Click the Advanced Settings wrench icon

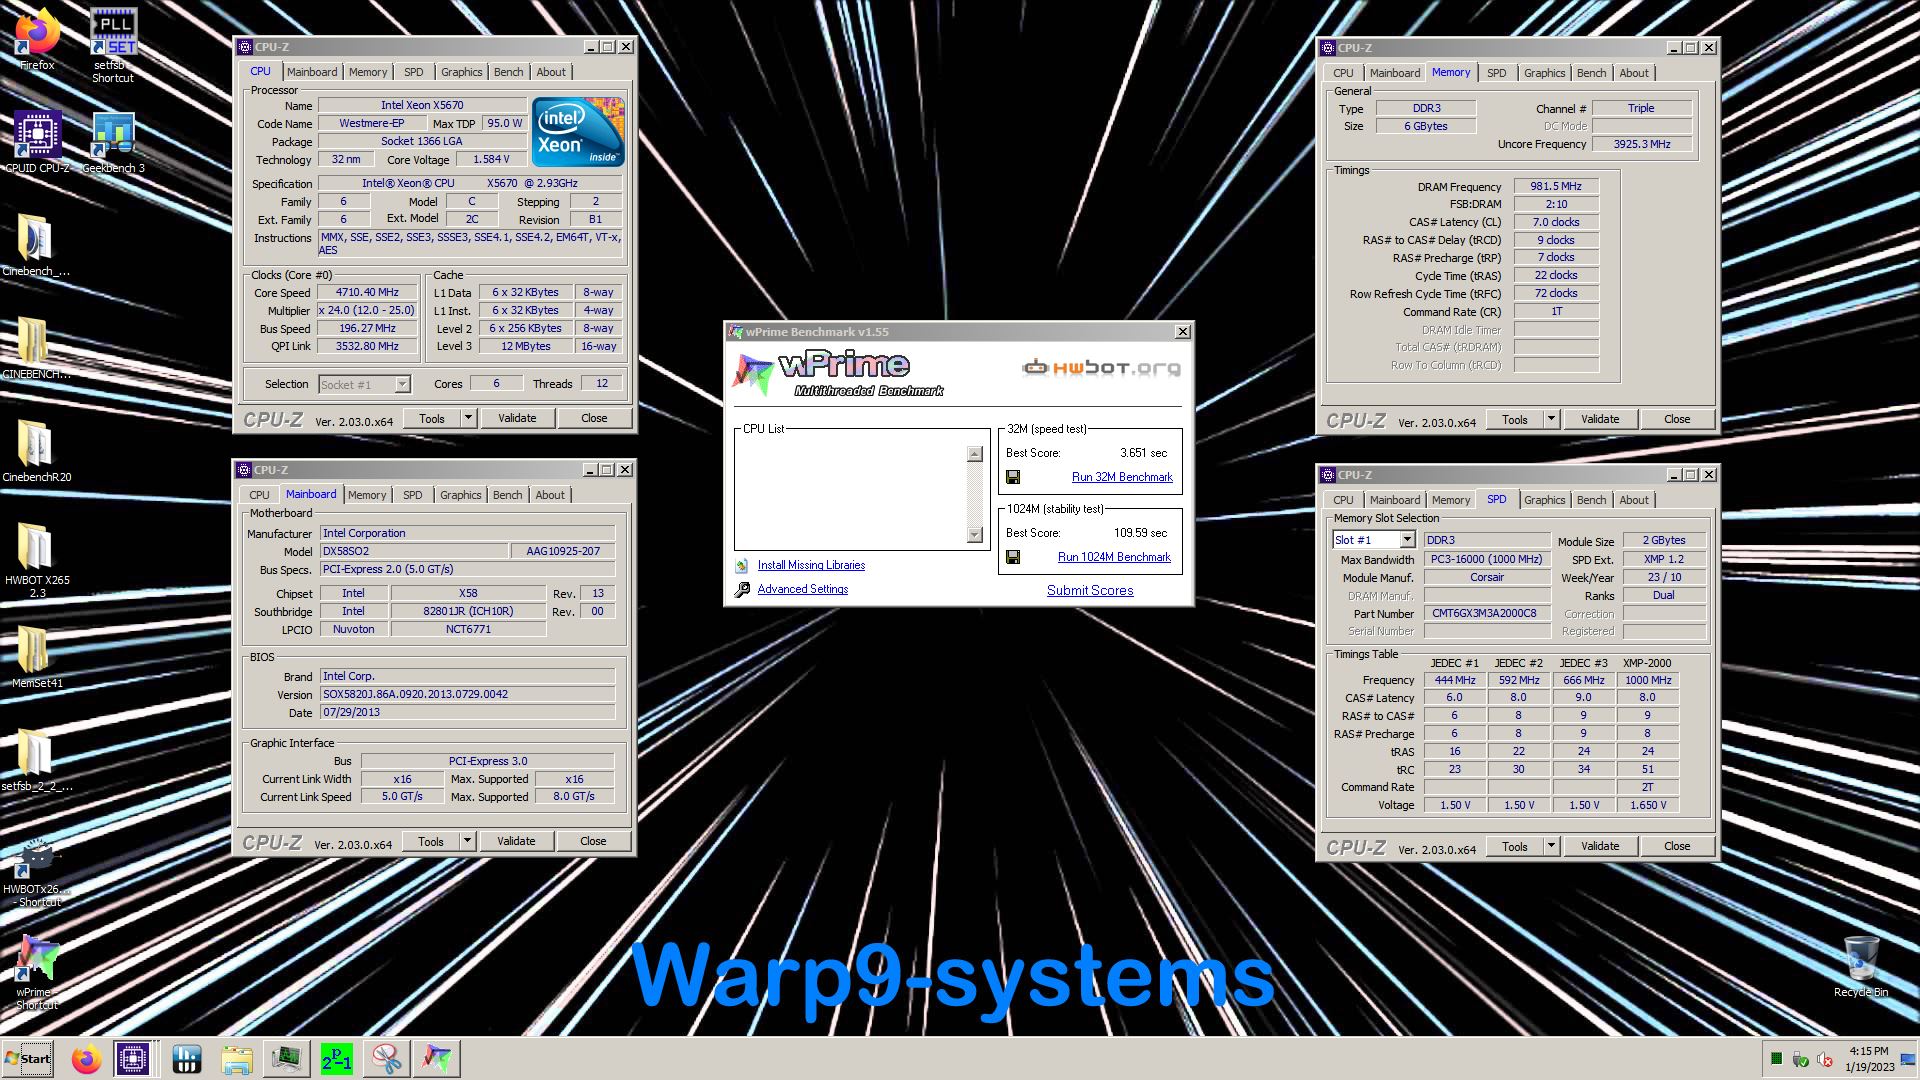(x=742, y=590)
